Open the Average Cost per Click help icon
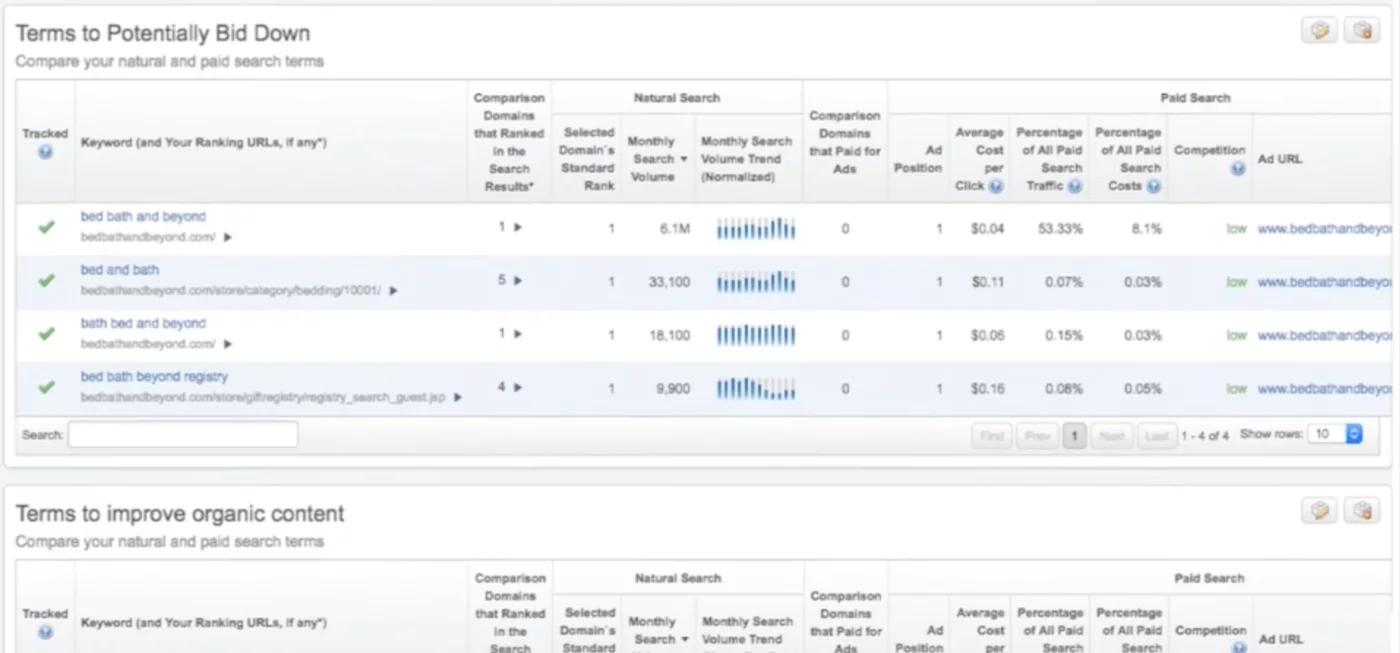This screenshot has width=1400, height=653. 996,186
